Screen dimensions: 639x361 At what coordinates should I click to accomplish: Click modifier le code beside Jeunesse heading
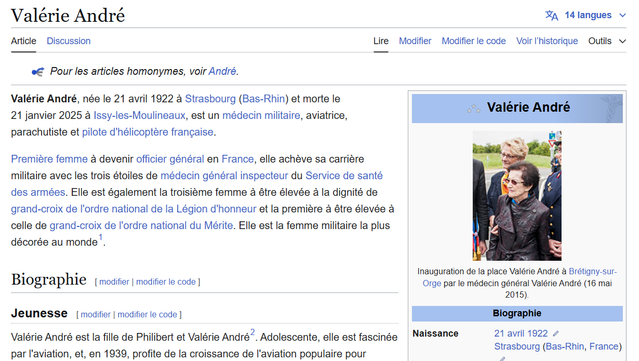pos(147,315)
